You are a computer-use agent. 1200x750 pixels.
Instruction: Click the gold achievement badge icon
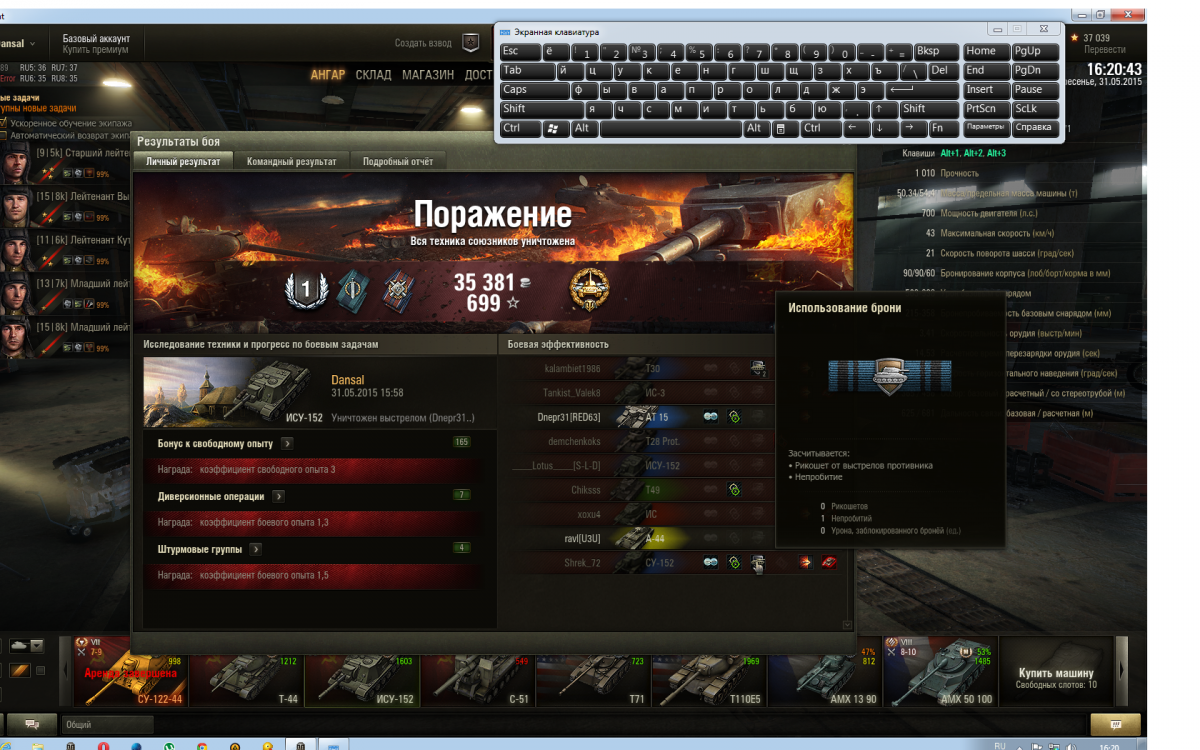tap(589, 290)
